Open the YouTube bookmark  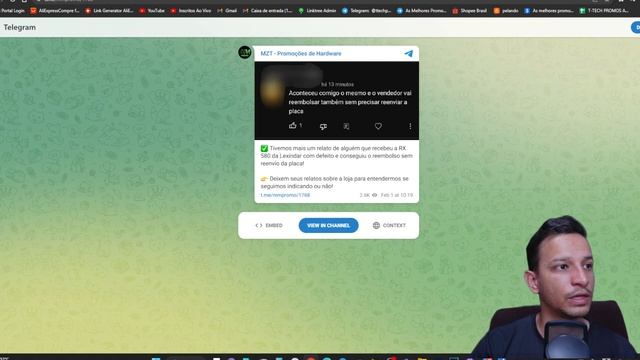152,11
